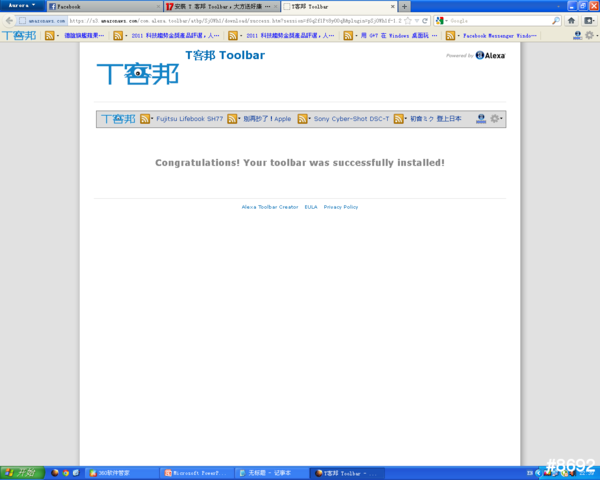Click the fourth RSS feed icon in the browser toolbar
Screen dimensions: 600x480
pyautogui.click(x=348, y=36)
